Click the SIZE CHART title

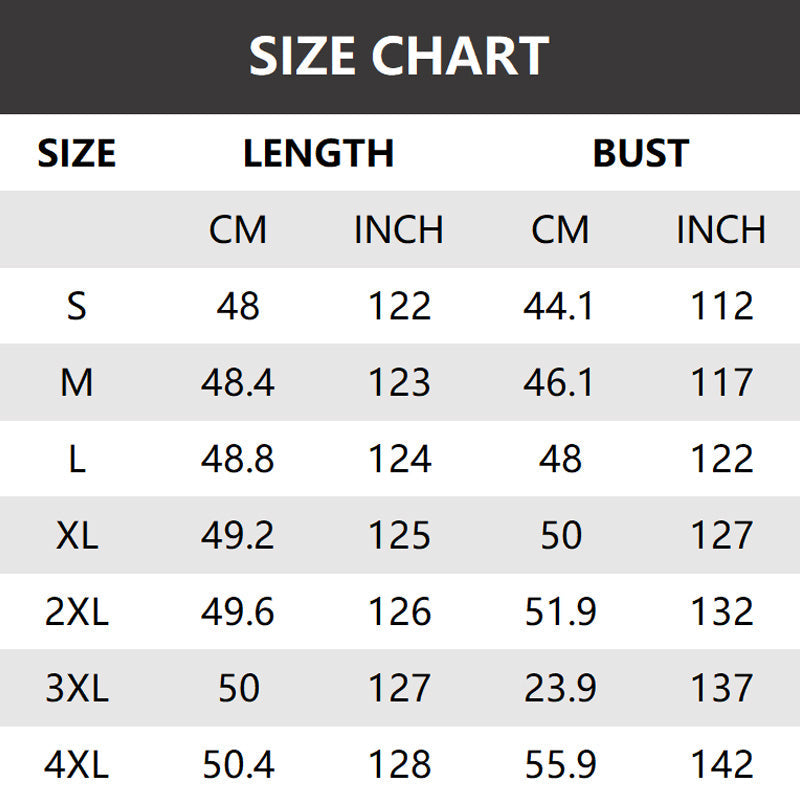pos(399,57)
